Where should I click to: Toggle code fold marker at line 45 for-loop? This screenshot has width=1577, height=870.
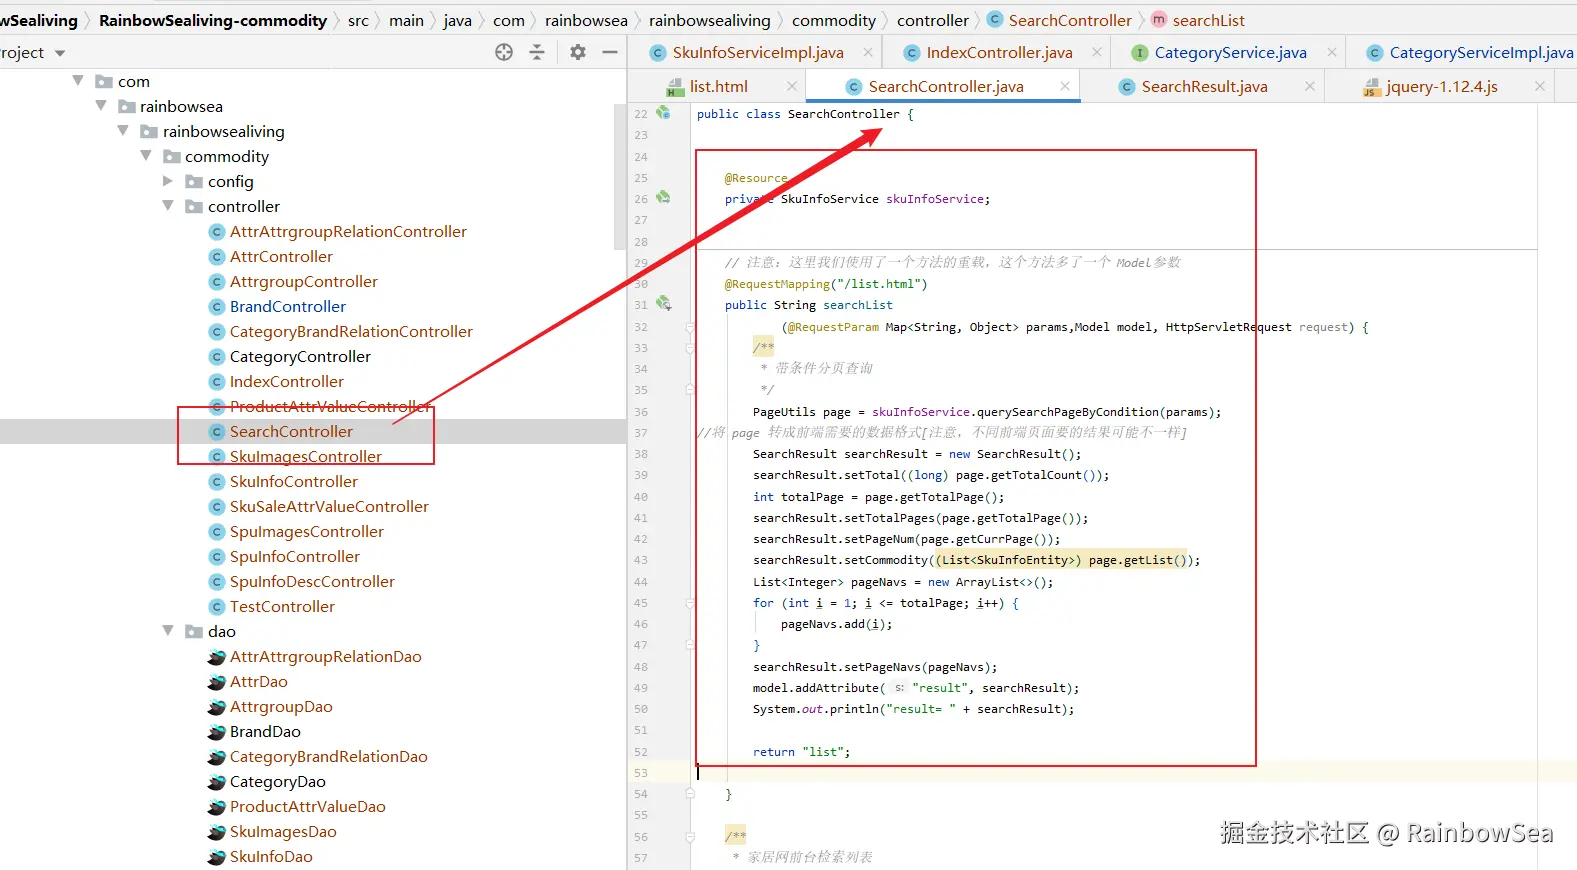click(x=690, y=603)
